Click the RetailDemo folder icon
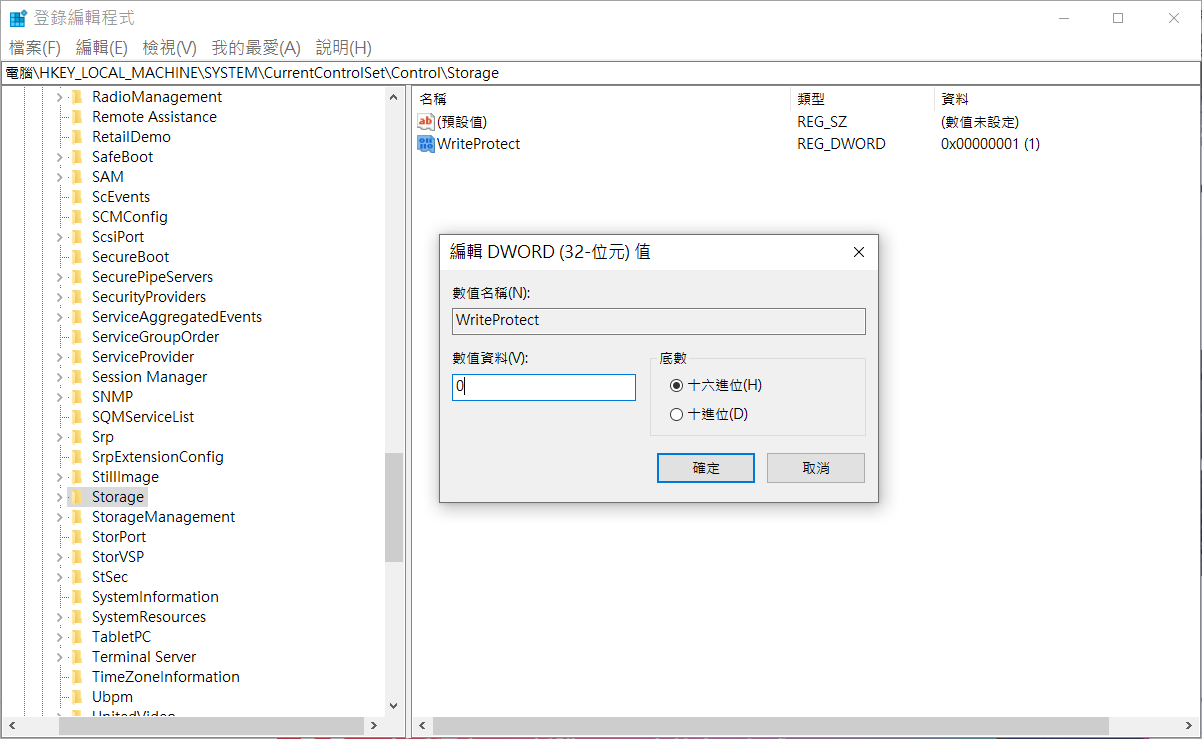 pyautogui.click(x=77, y=137)
